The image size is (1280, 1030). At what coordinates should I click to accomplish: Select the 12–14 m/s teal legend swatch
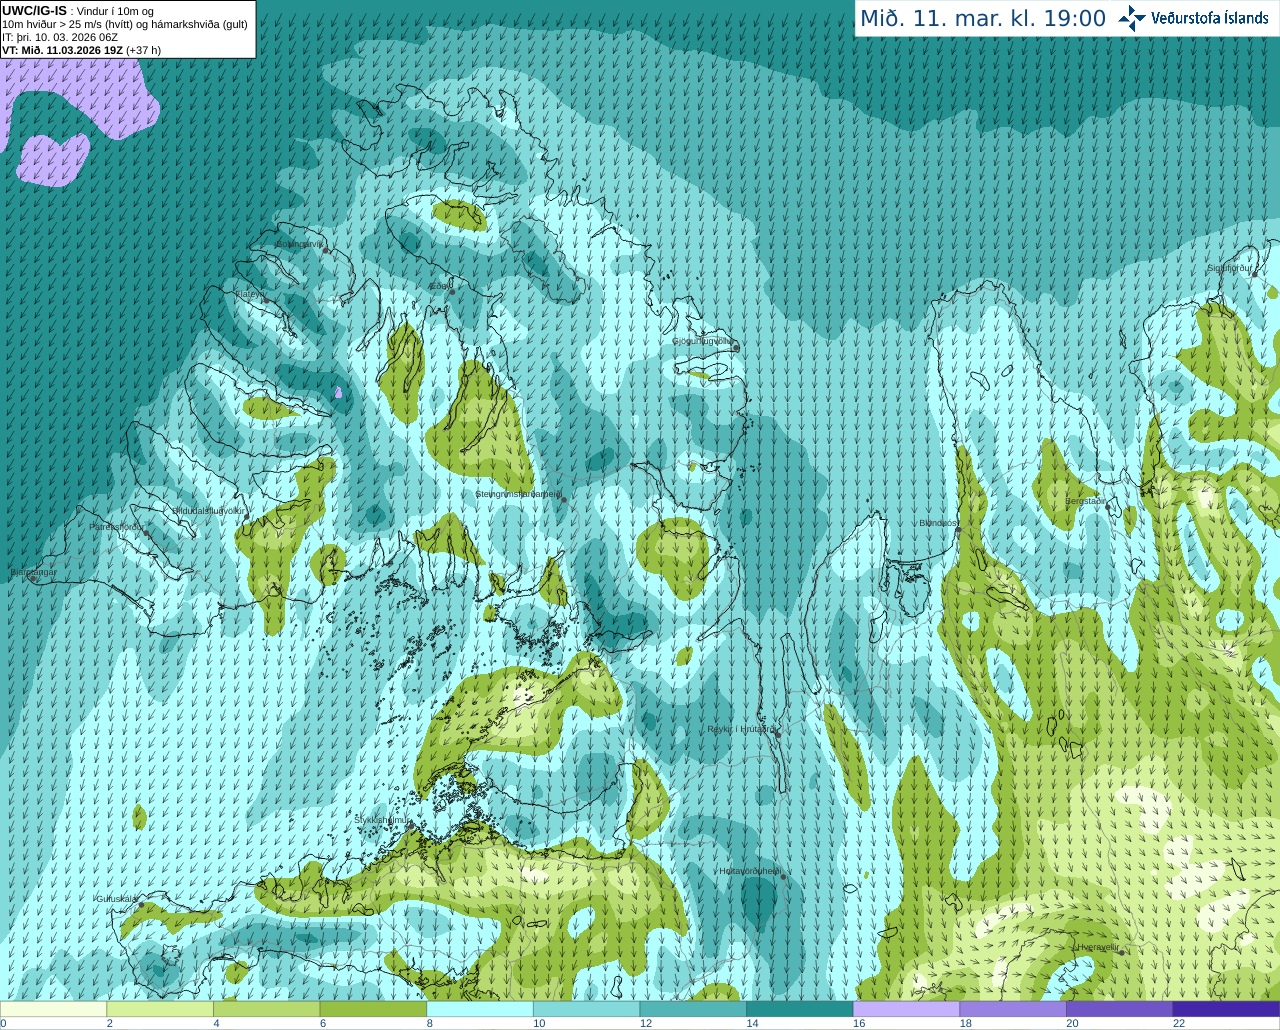[x=693, y=1009]
